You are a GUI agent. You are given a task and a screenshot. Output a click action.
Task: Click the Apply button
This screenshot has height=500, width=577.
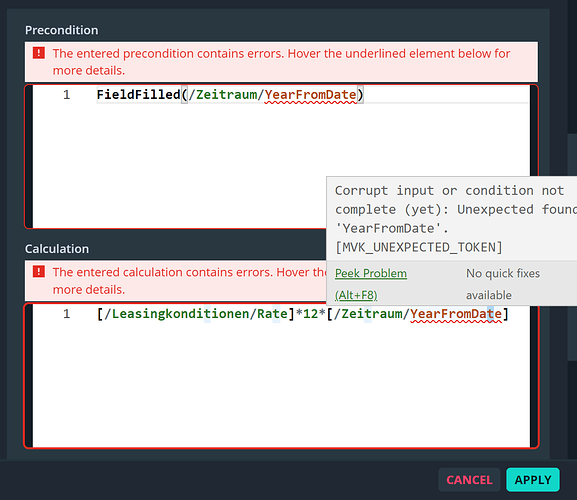[533, 480]
